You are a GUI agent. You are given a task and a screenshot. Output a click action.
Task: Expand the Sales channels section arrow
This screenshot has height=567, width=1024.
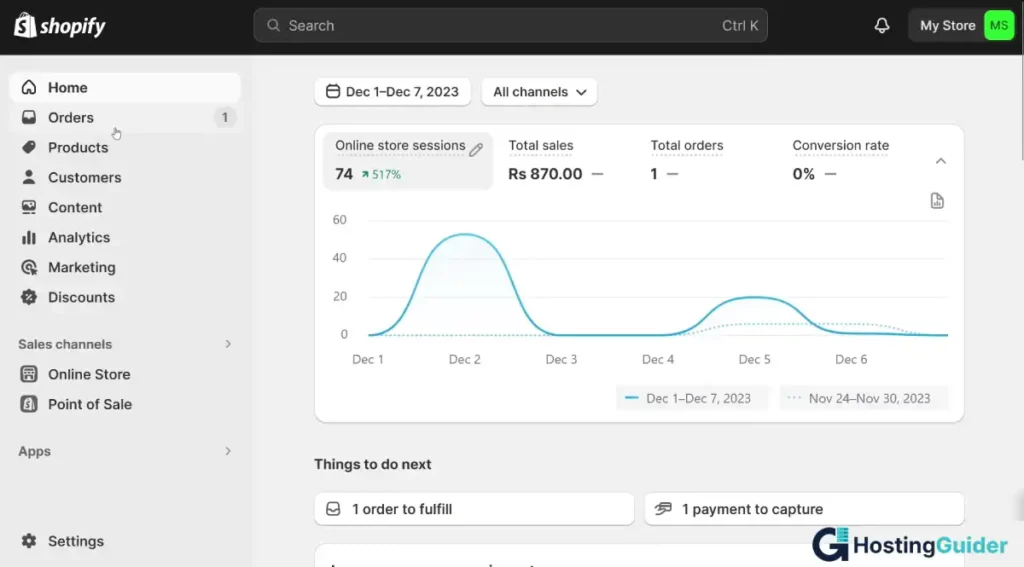[x=228, y=344]
